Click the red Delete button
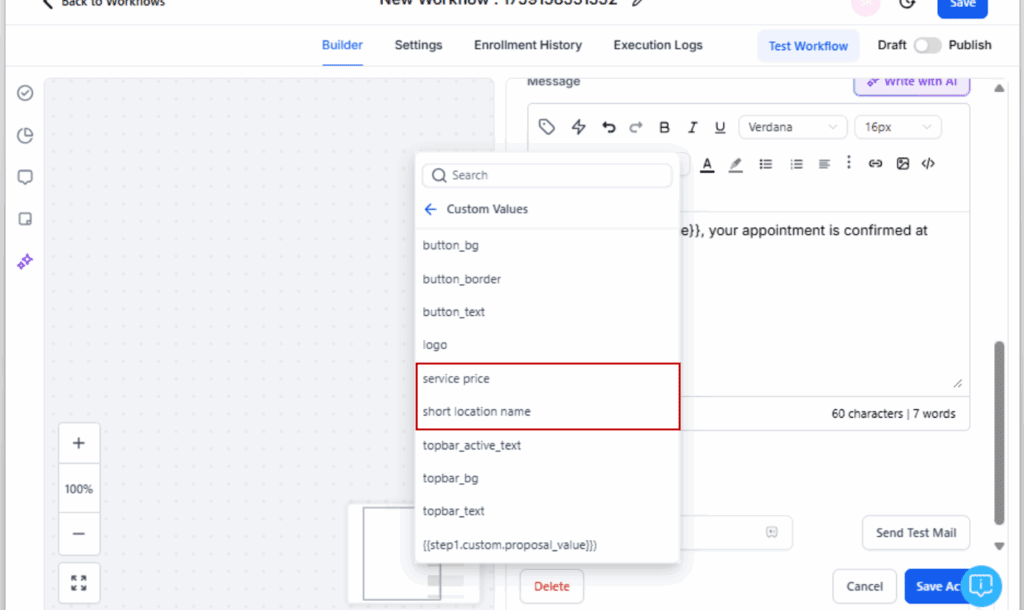This screenshot has height=610, width=1024. [x=551, y=587]
